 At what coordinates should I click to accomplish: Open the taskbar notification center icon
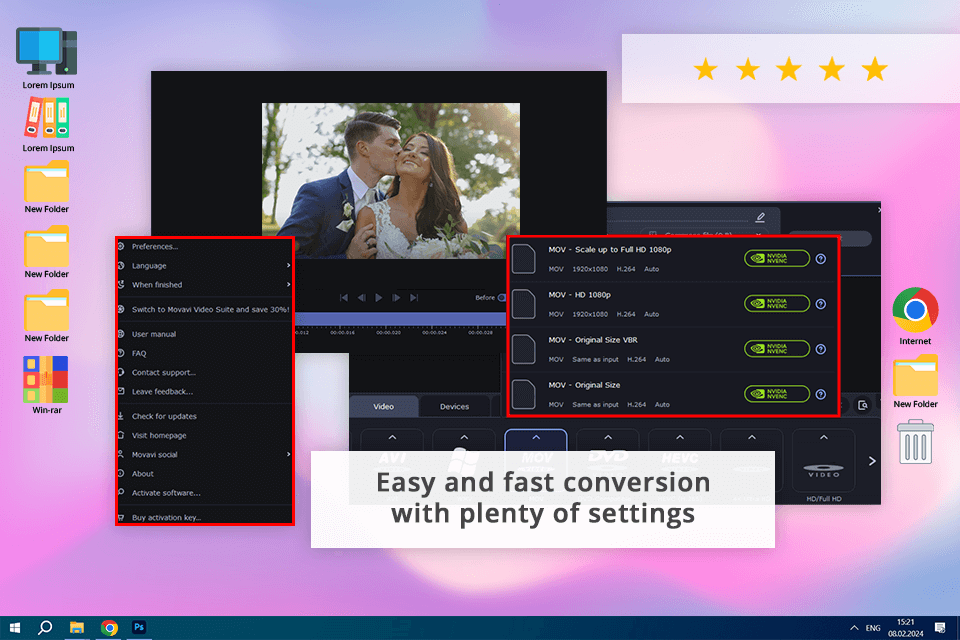(940, 628)
